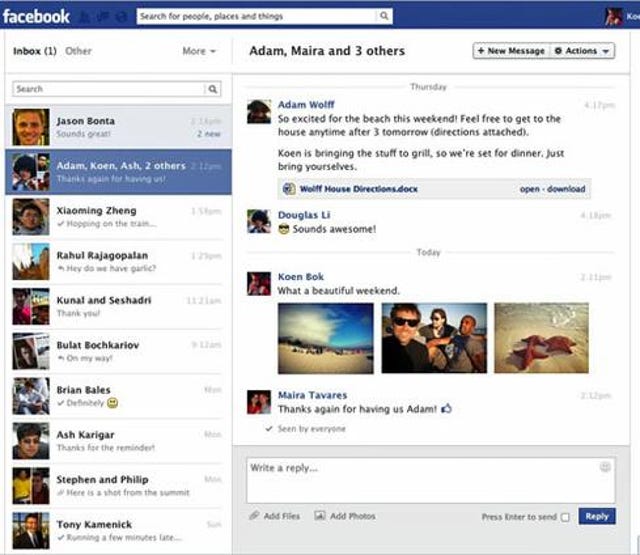Open notifications globe icon in top bar
The image size is (640, 555).
click(121, 17)
